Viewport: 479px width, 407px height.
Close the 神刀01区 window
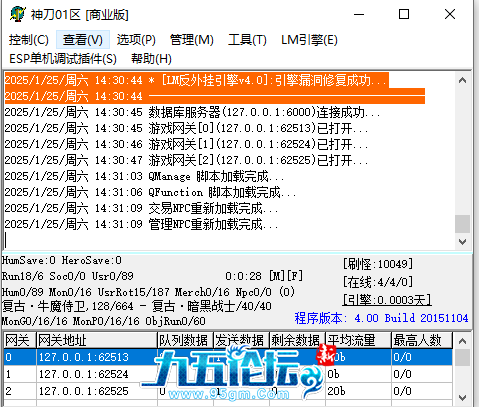[450, 14]
